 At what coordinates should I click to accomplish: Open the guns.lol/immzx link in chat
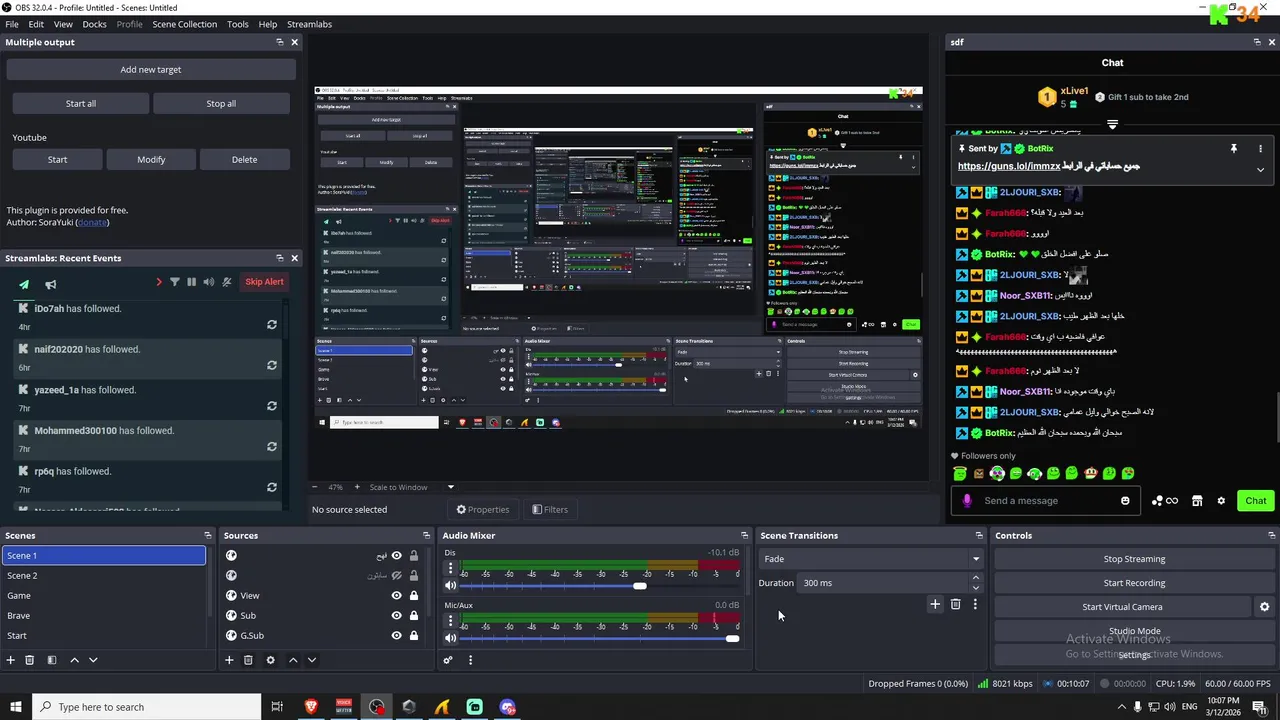tap(1009, 166)
